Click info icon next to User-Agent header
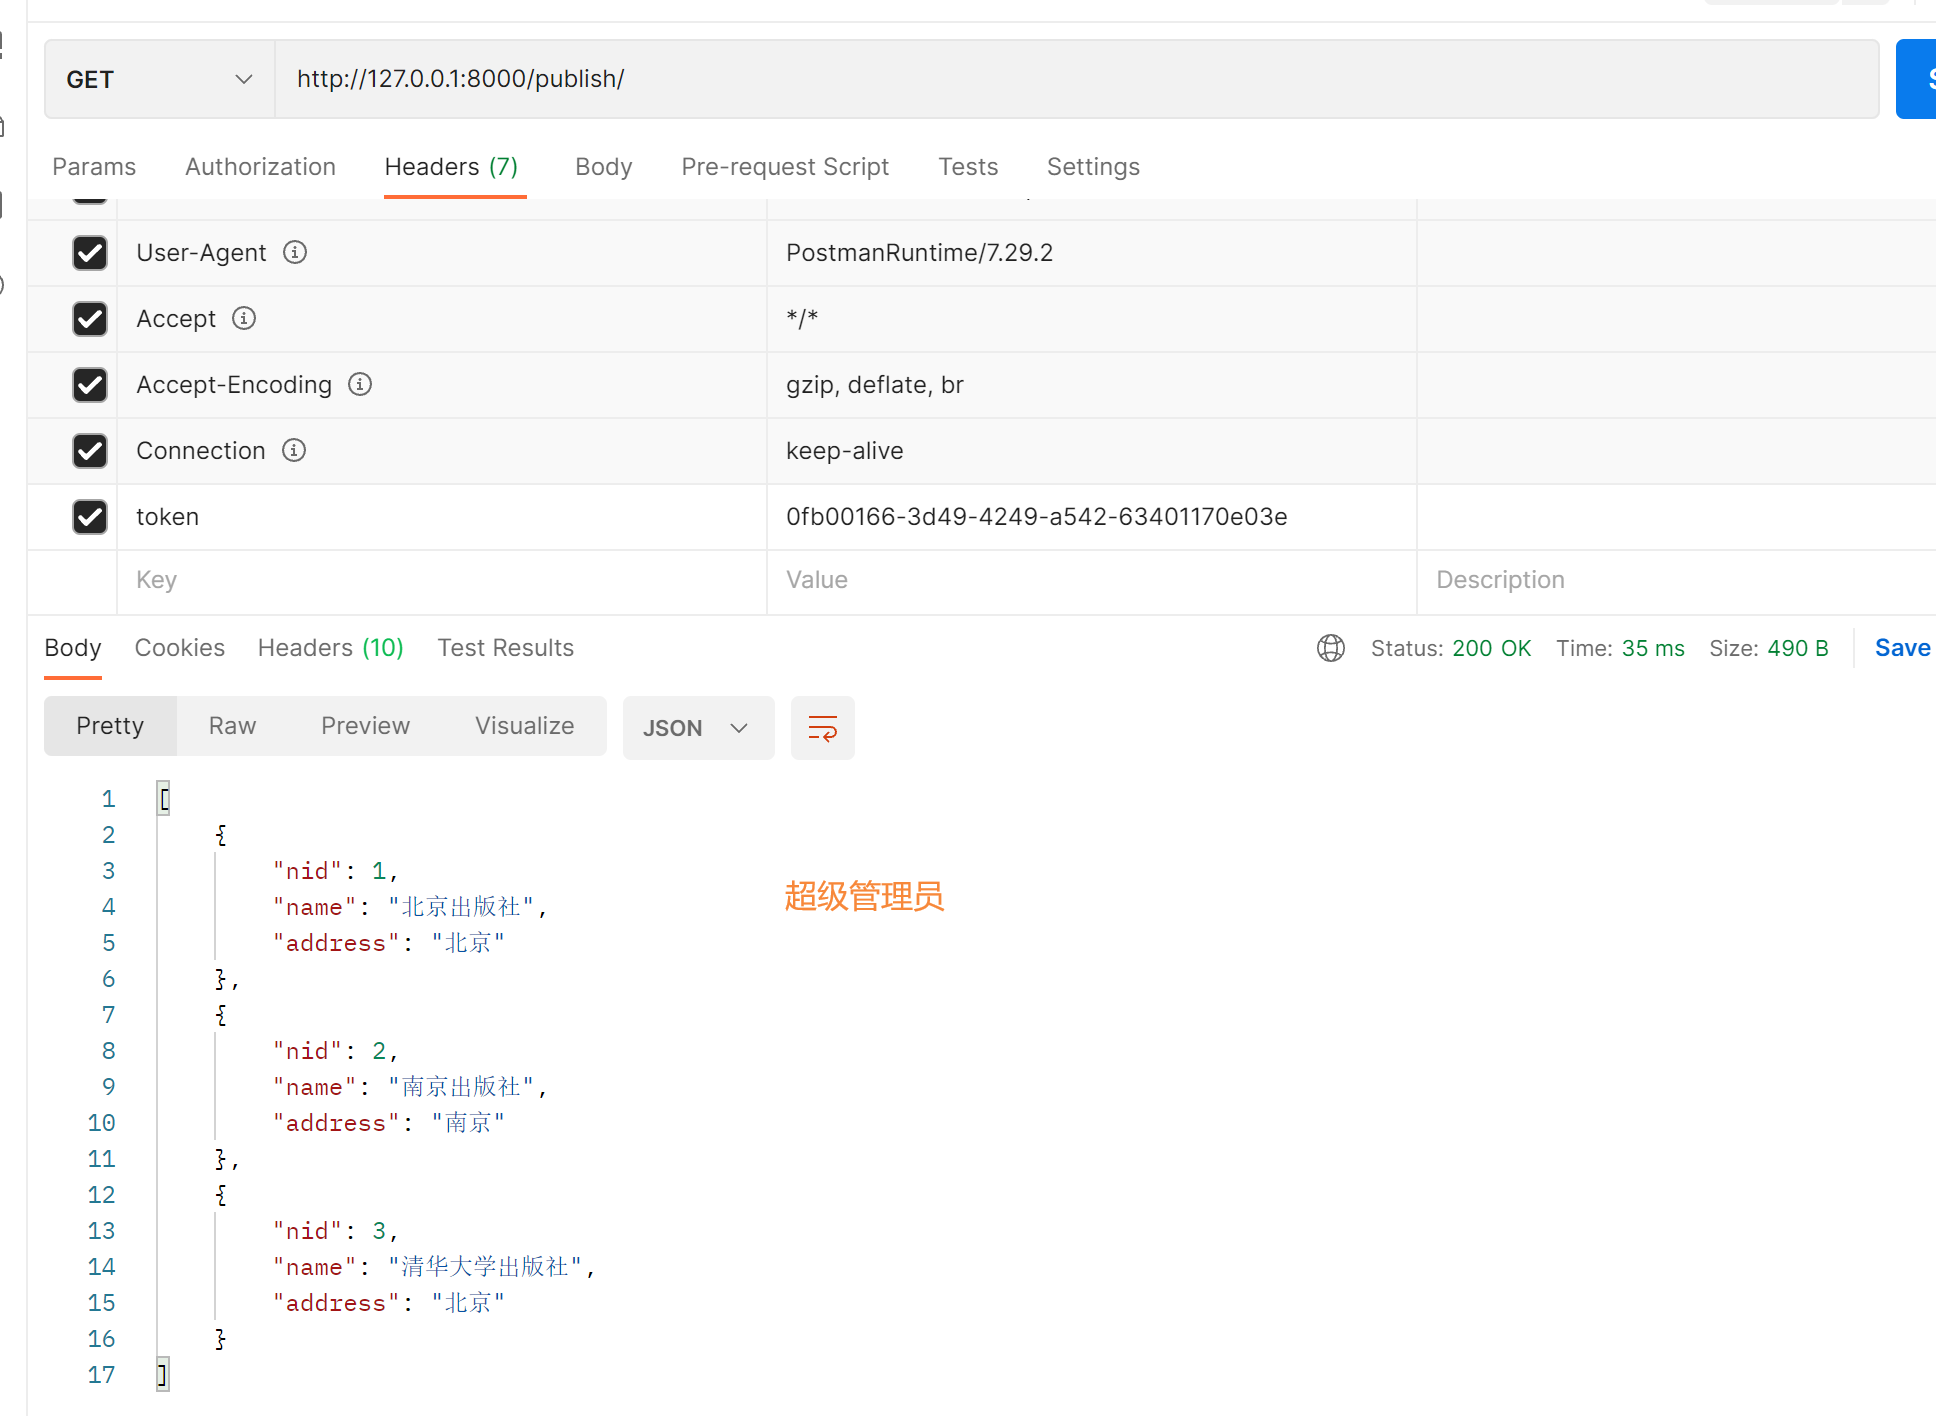The image size is (1936, 1416). click(294, 252)
